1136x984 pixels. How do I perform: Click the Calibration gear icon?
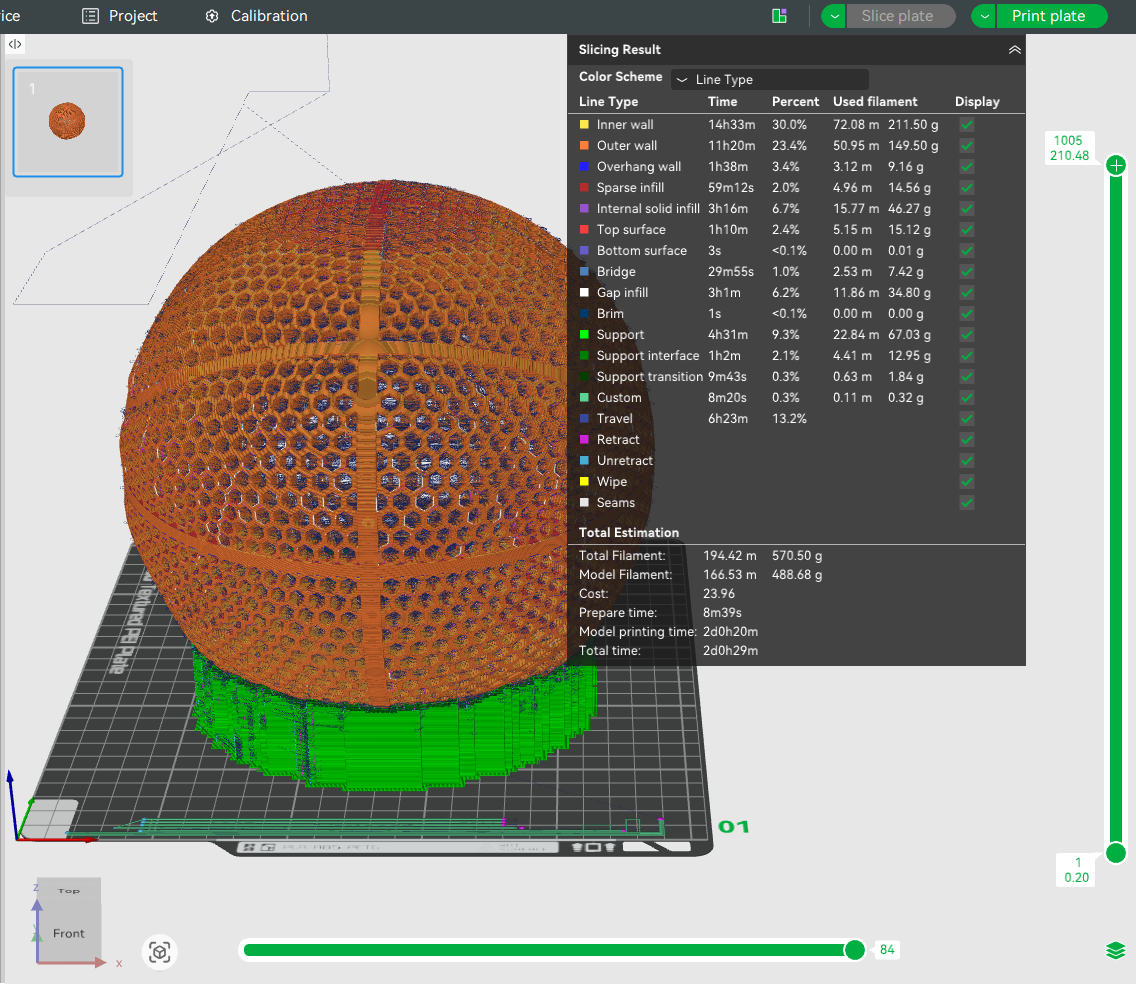[212, 16]
